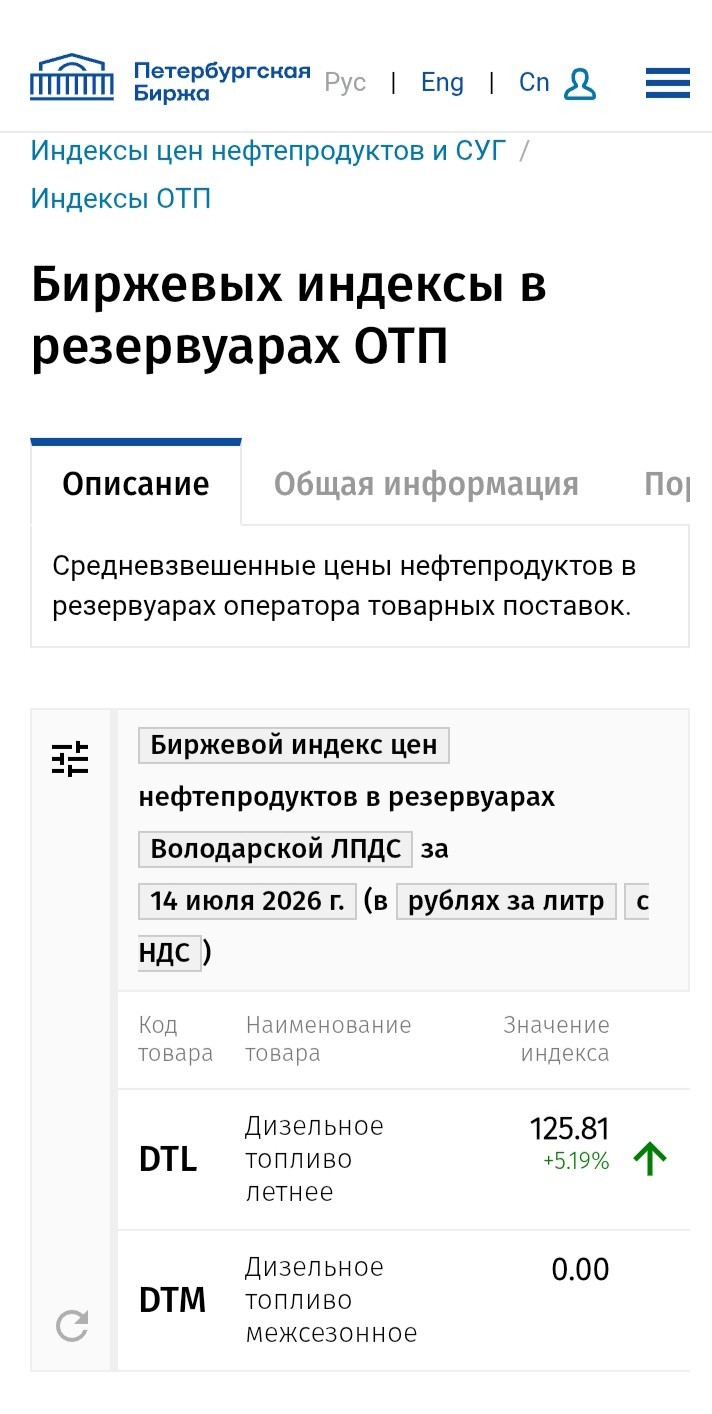
Task: Switch to the Общая информация tab
Action: [x=426, y=484]
